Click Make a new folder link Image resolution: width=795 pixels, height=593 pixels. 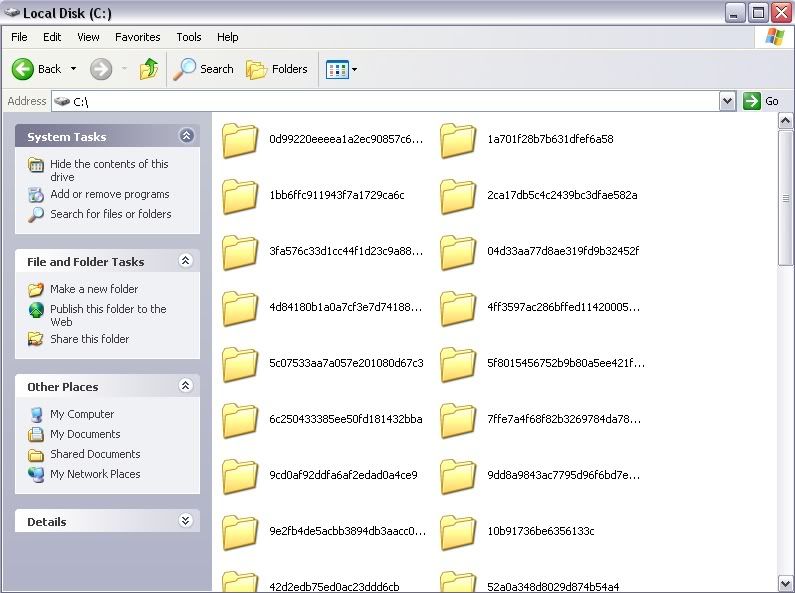coord(94,289)
